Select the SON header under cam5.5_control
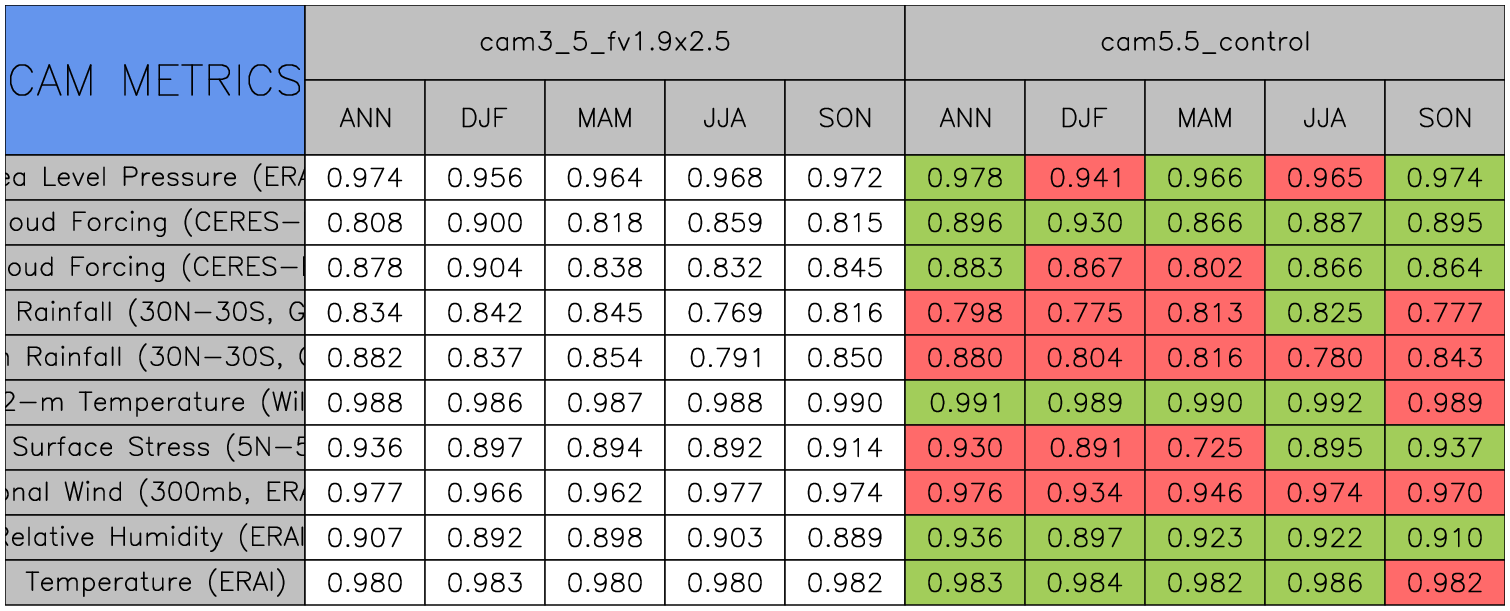Viewport: 1510px width, 611px height. click(1445, 118)
